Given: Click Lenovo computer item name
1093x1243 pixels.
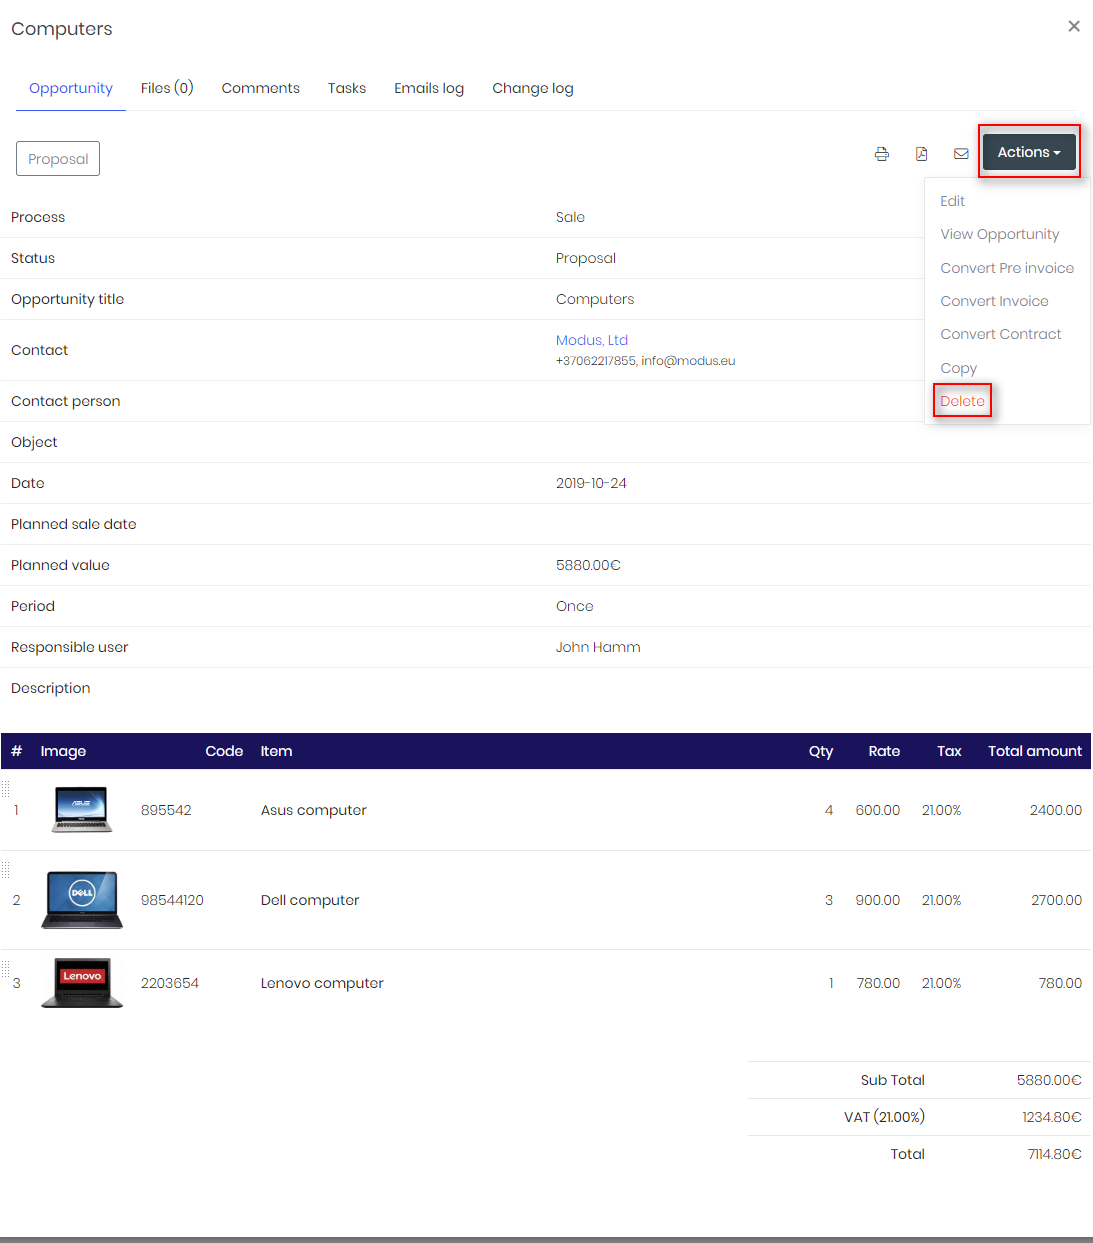Looking at the screenshot, I should tap(322, 983).
